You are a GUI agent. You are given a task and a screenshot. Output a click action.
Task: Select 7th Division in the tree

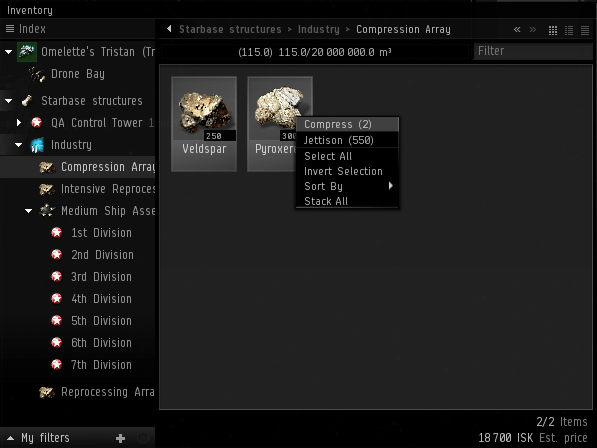pos(78,365)
